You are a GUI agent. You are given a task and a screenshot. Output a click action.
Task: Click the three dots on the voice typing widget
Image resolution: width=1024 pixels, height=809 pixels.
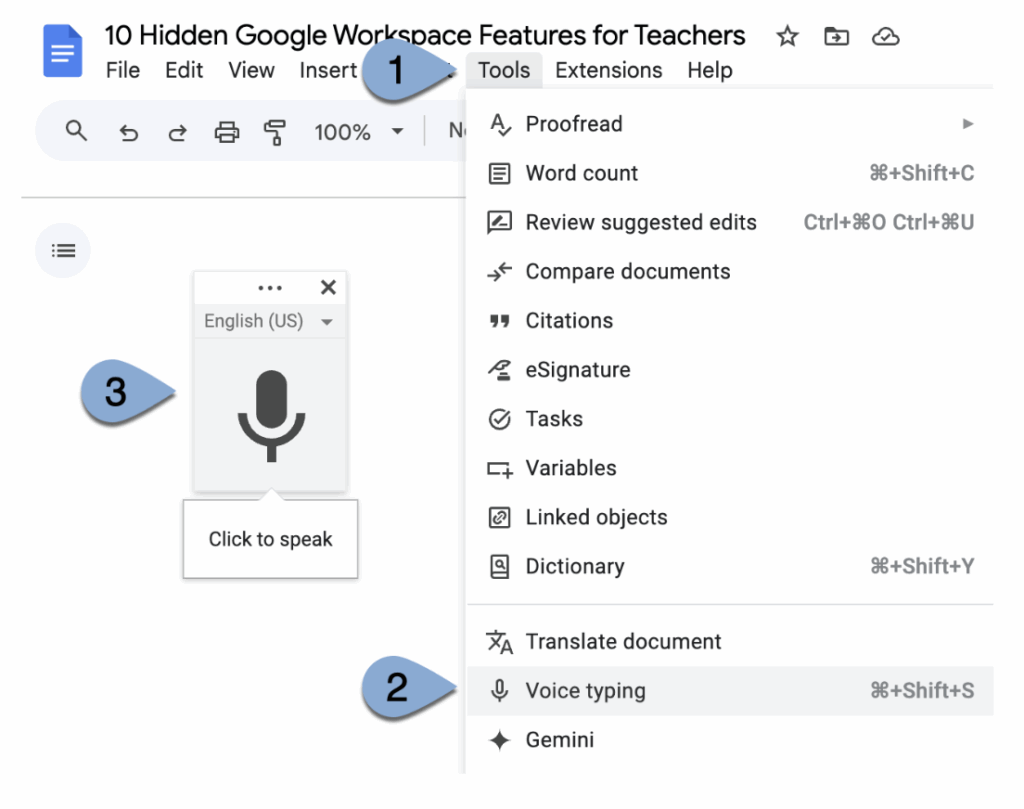270,288
